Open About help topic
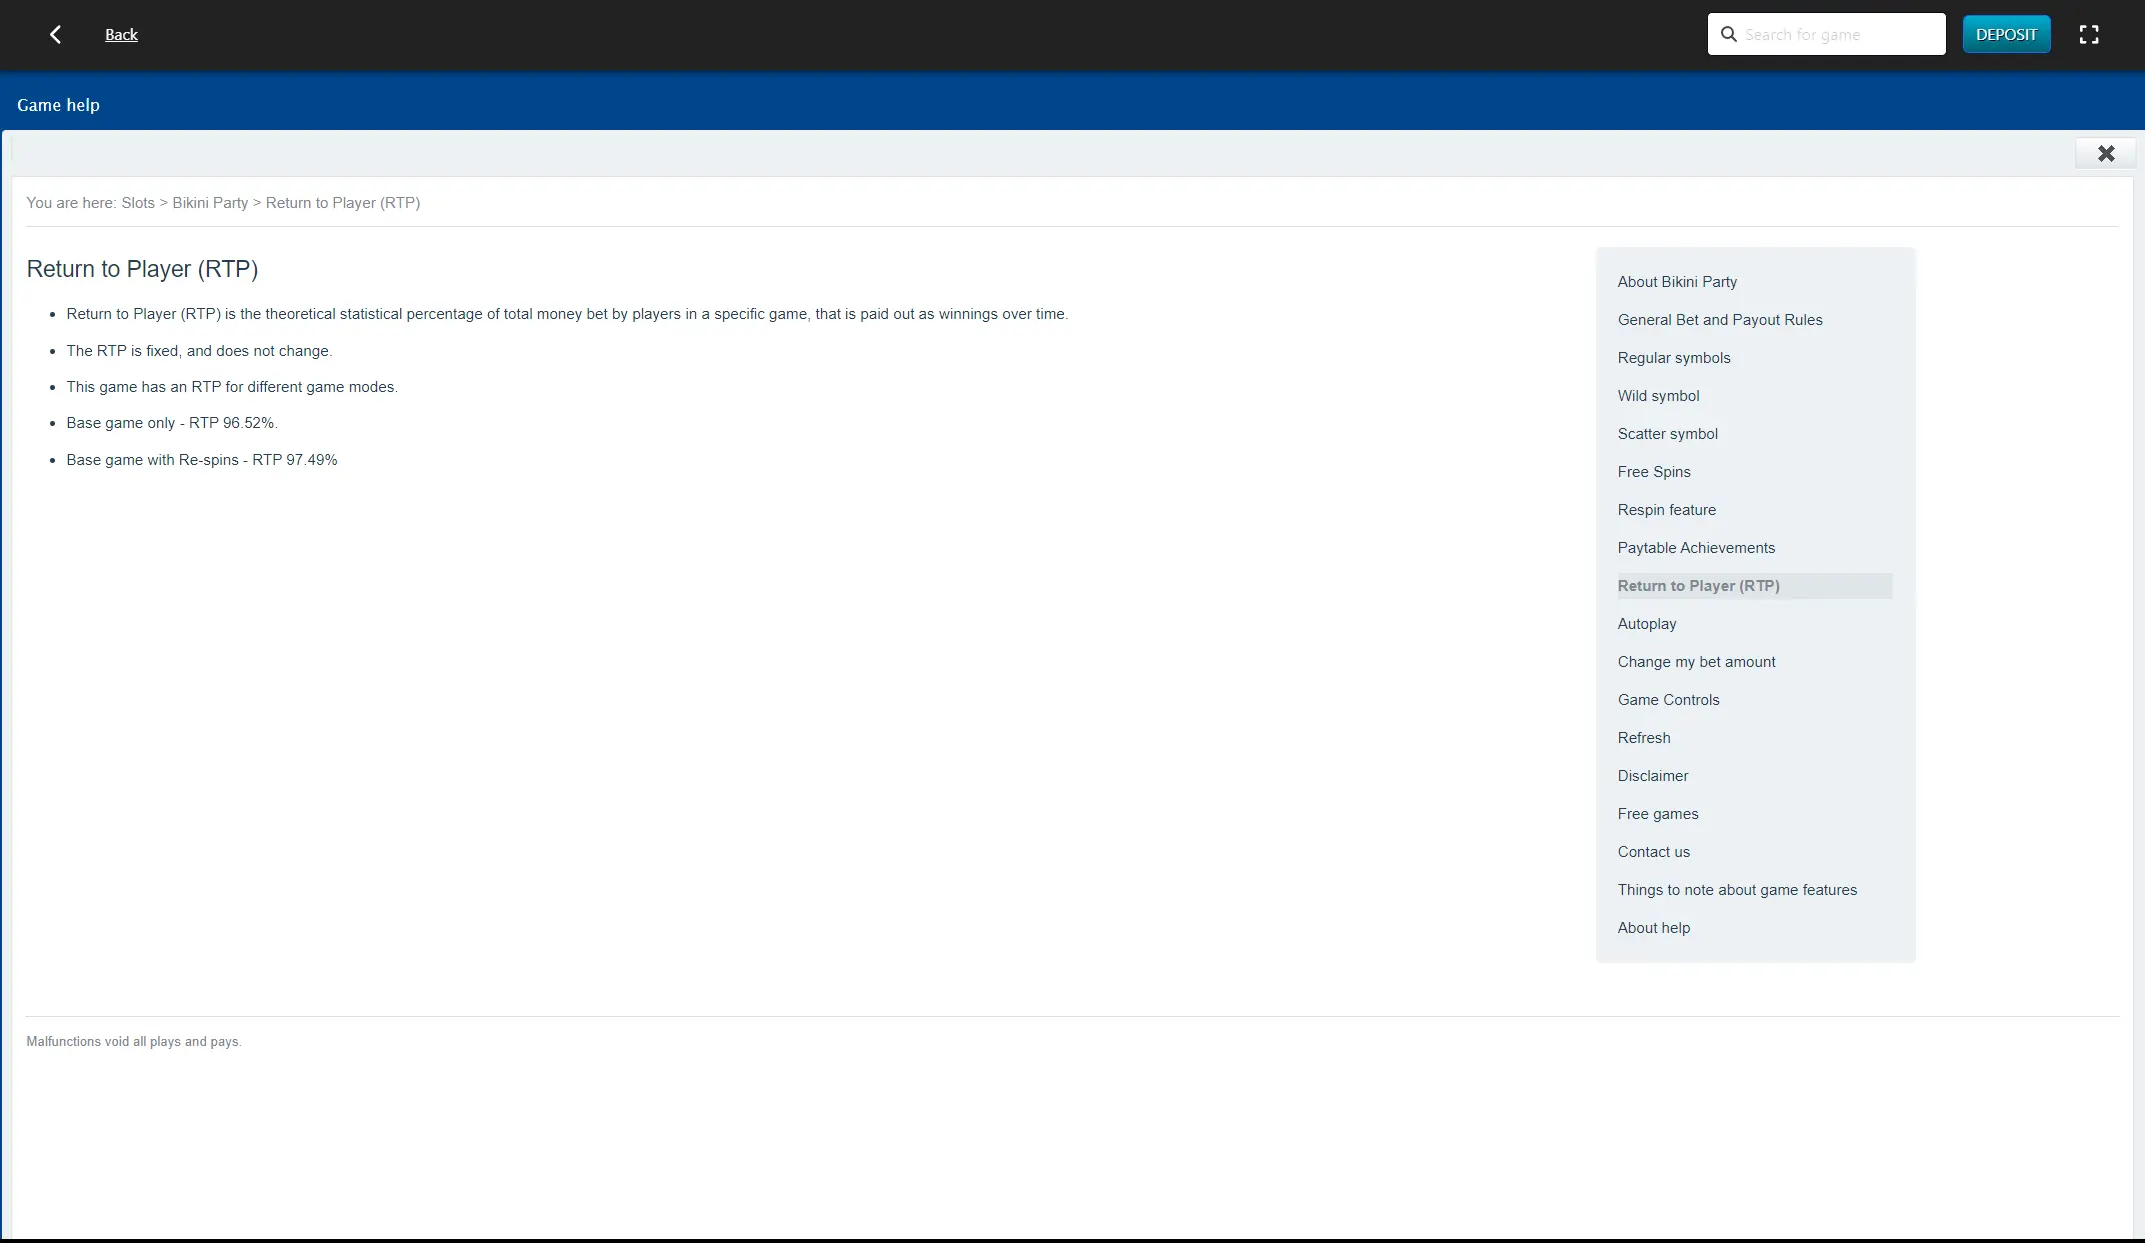The height and width of the screenshot is (1243, 2145). pyautogui.click(x=1653, y=928)
